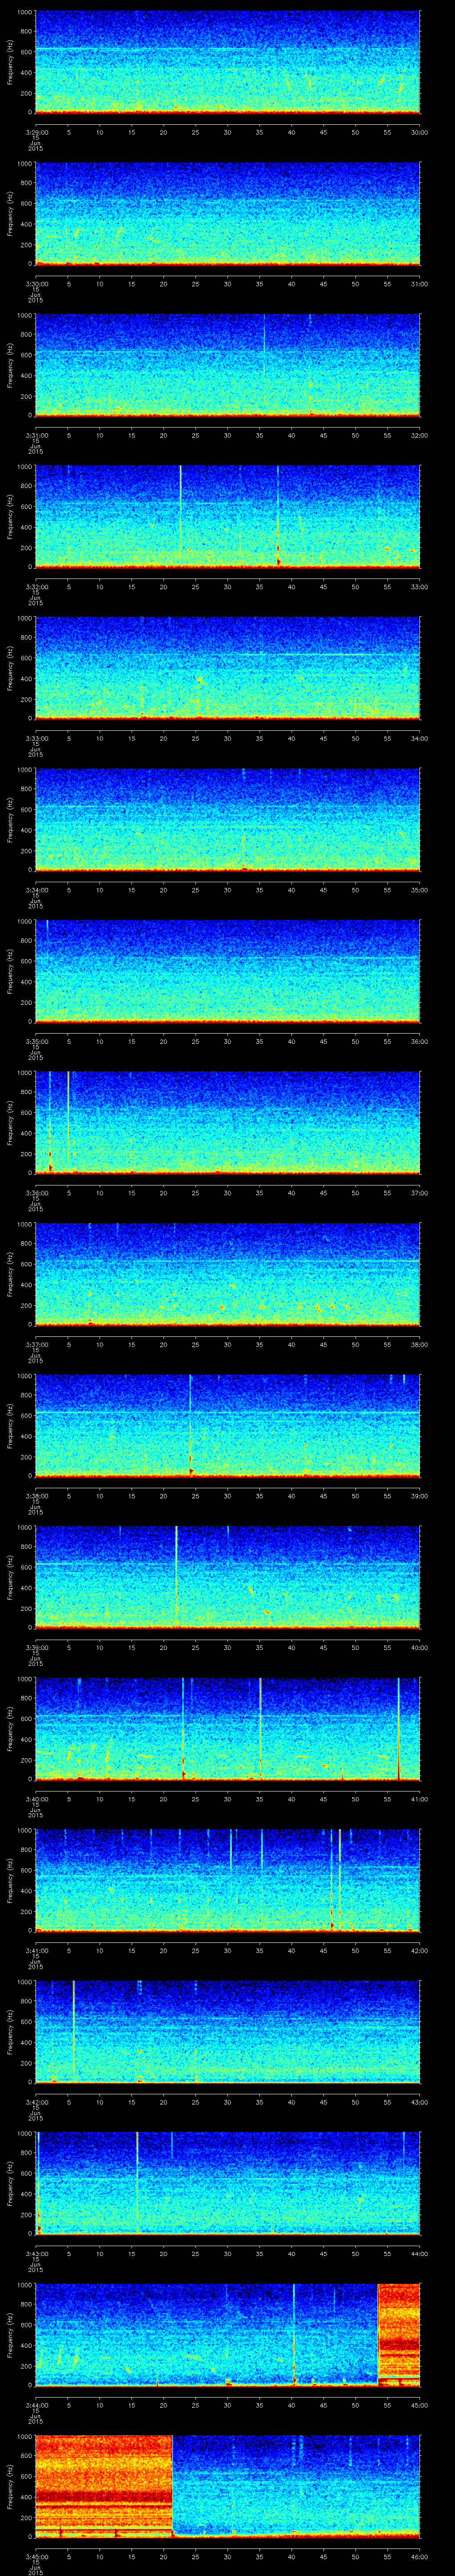Click the 3:29:00 start time label
The width and height of the screenshot is (455, 2576).
click(x=36, y=132)
